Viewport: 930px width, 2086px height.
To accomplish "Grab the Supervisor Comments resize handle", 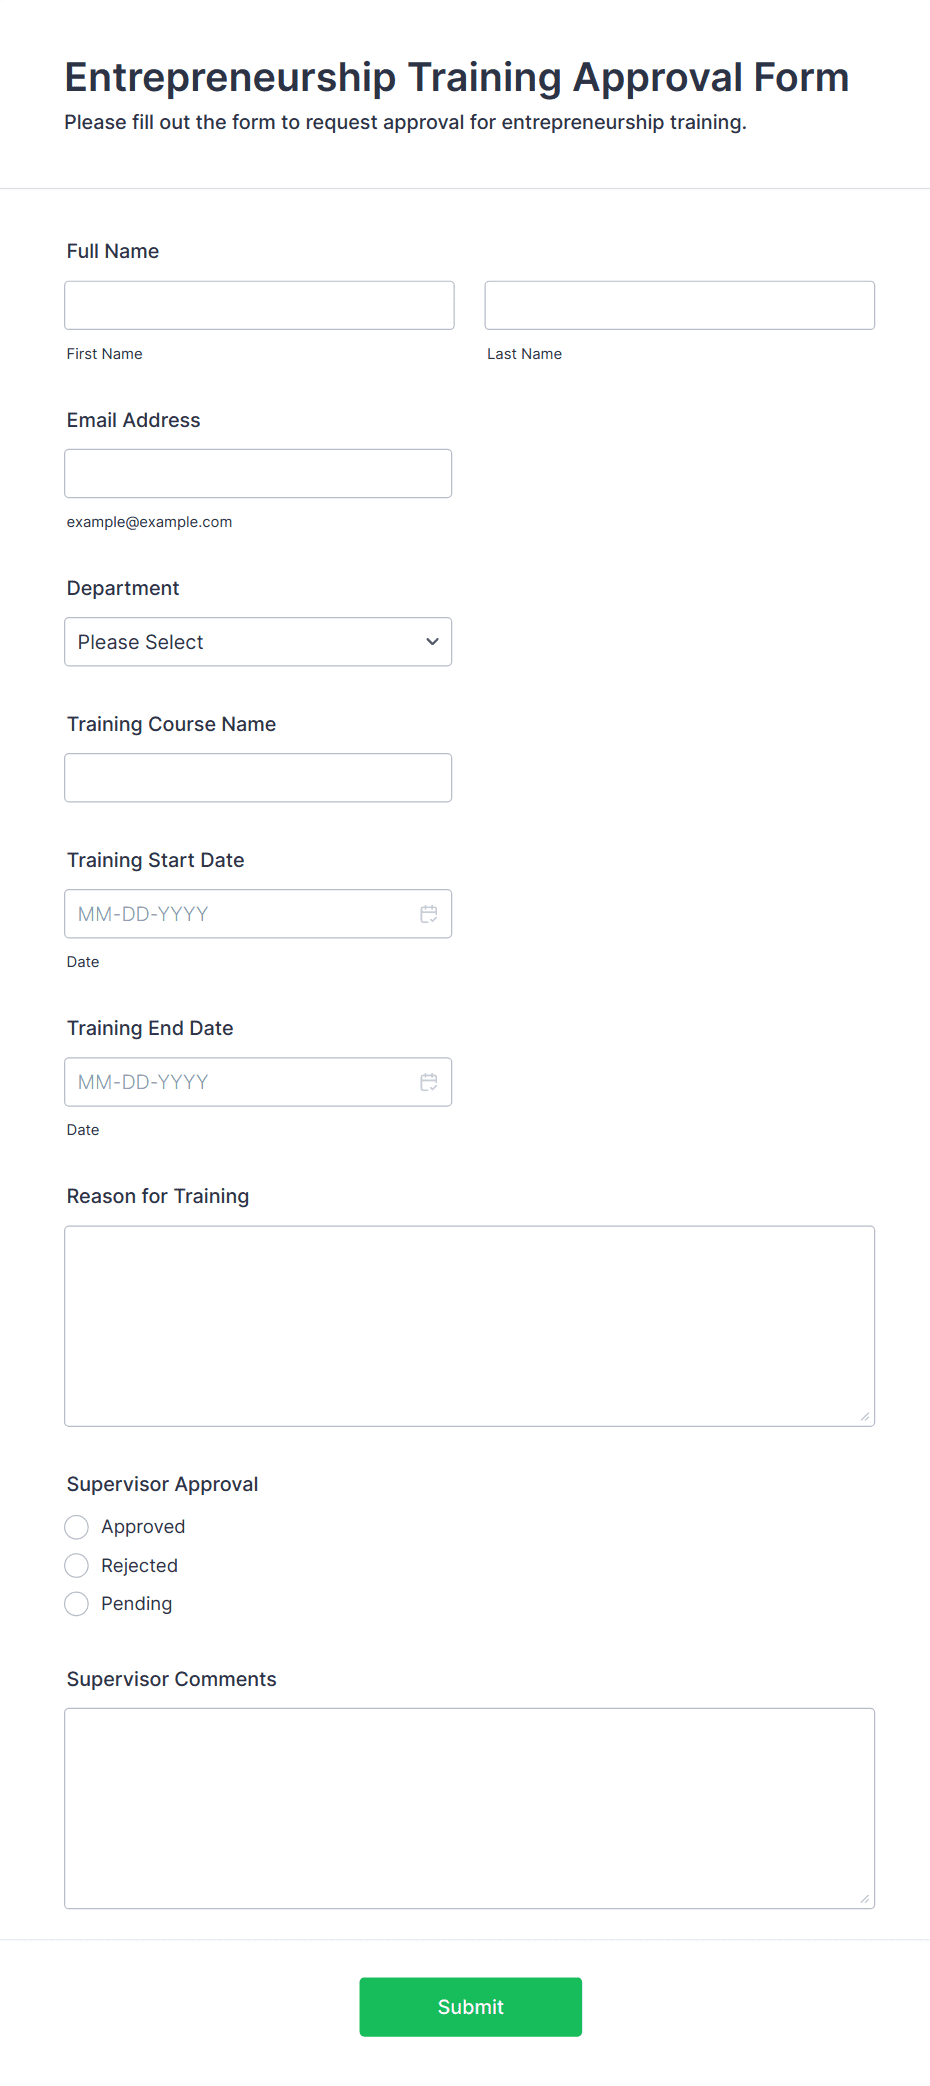I will tap(865, 1898).
